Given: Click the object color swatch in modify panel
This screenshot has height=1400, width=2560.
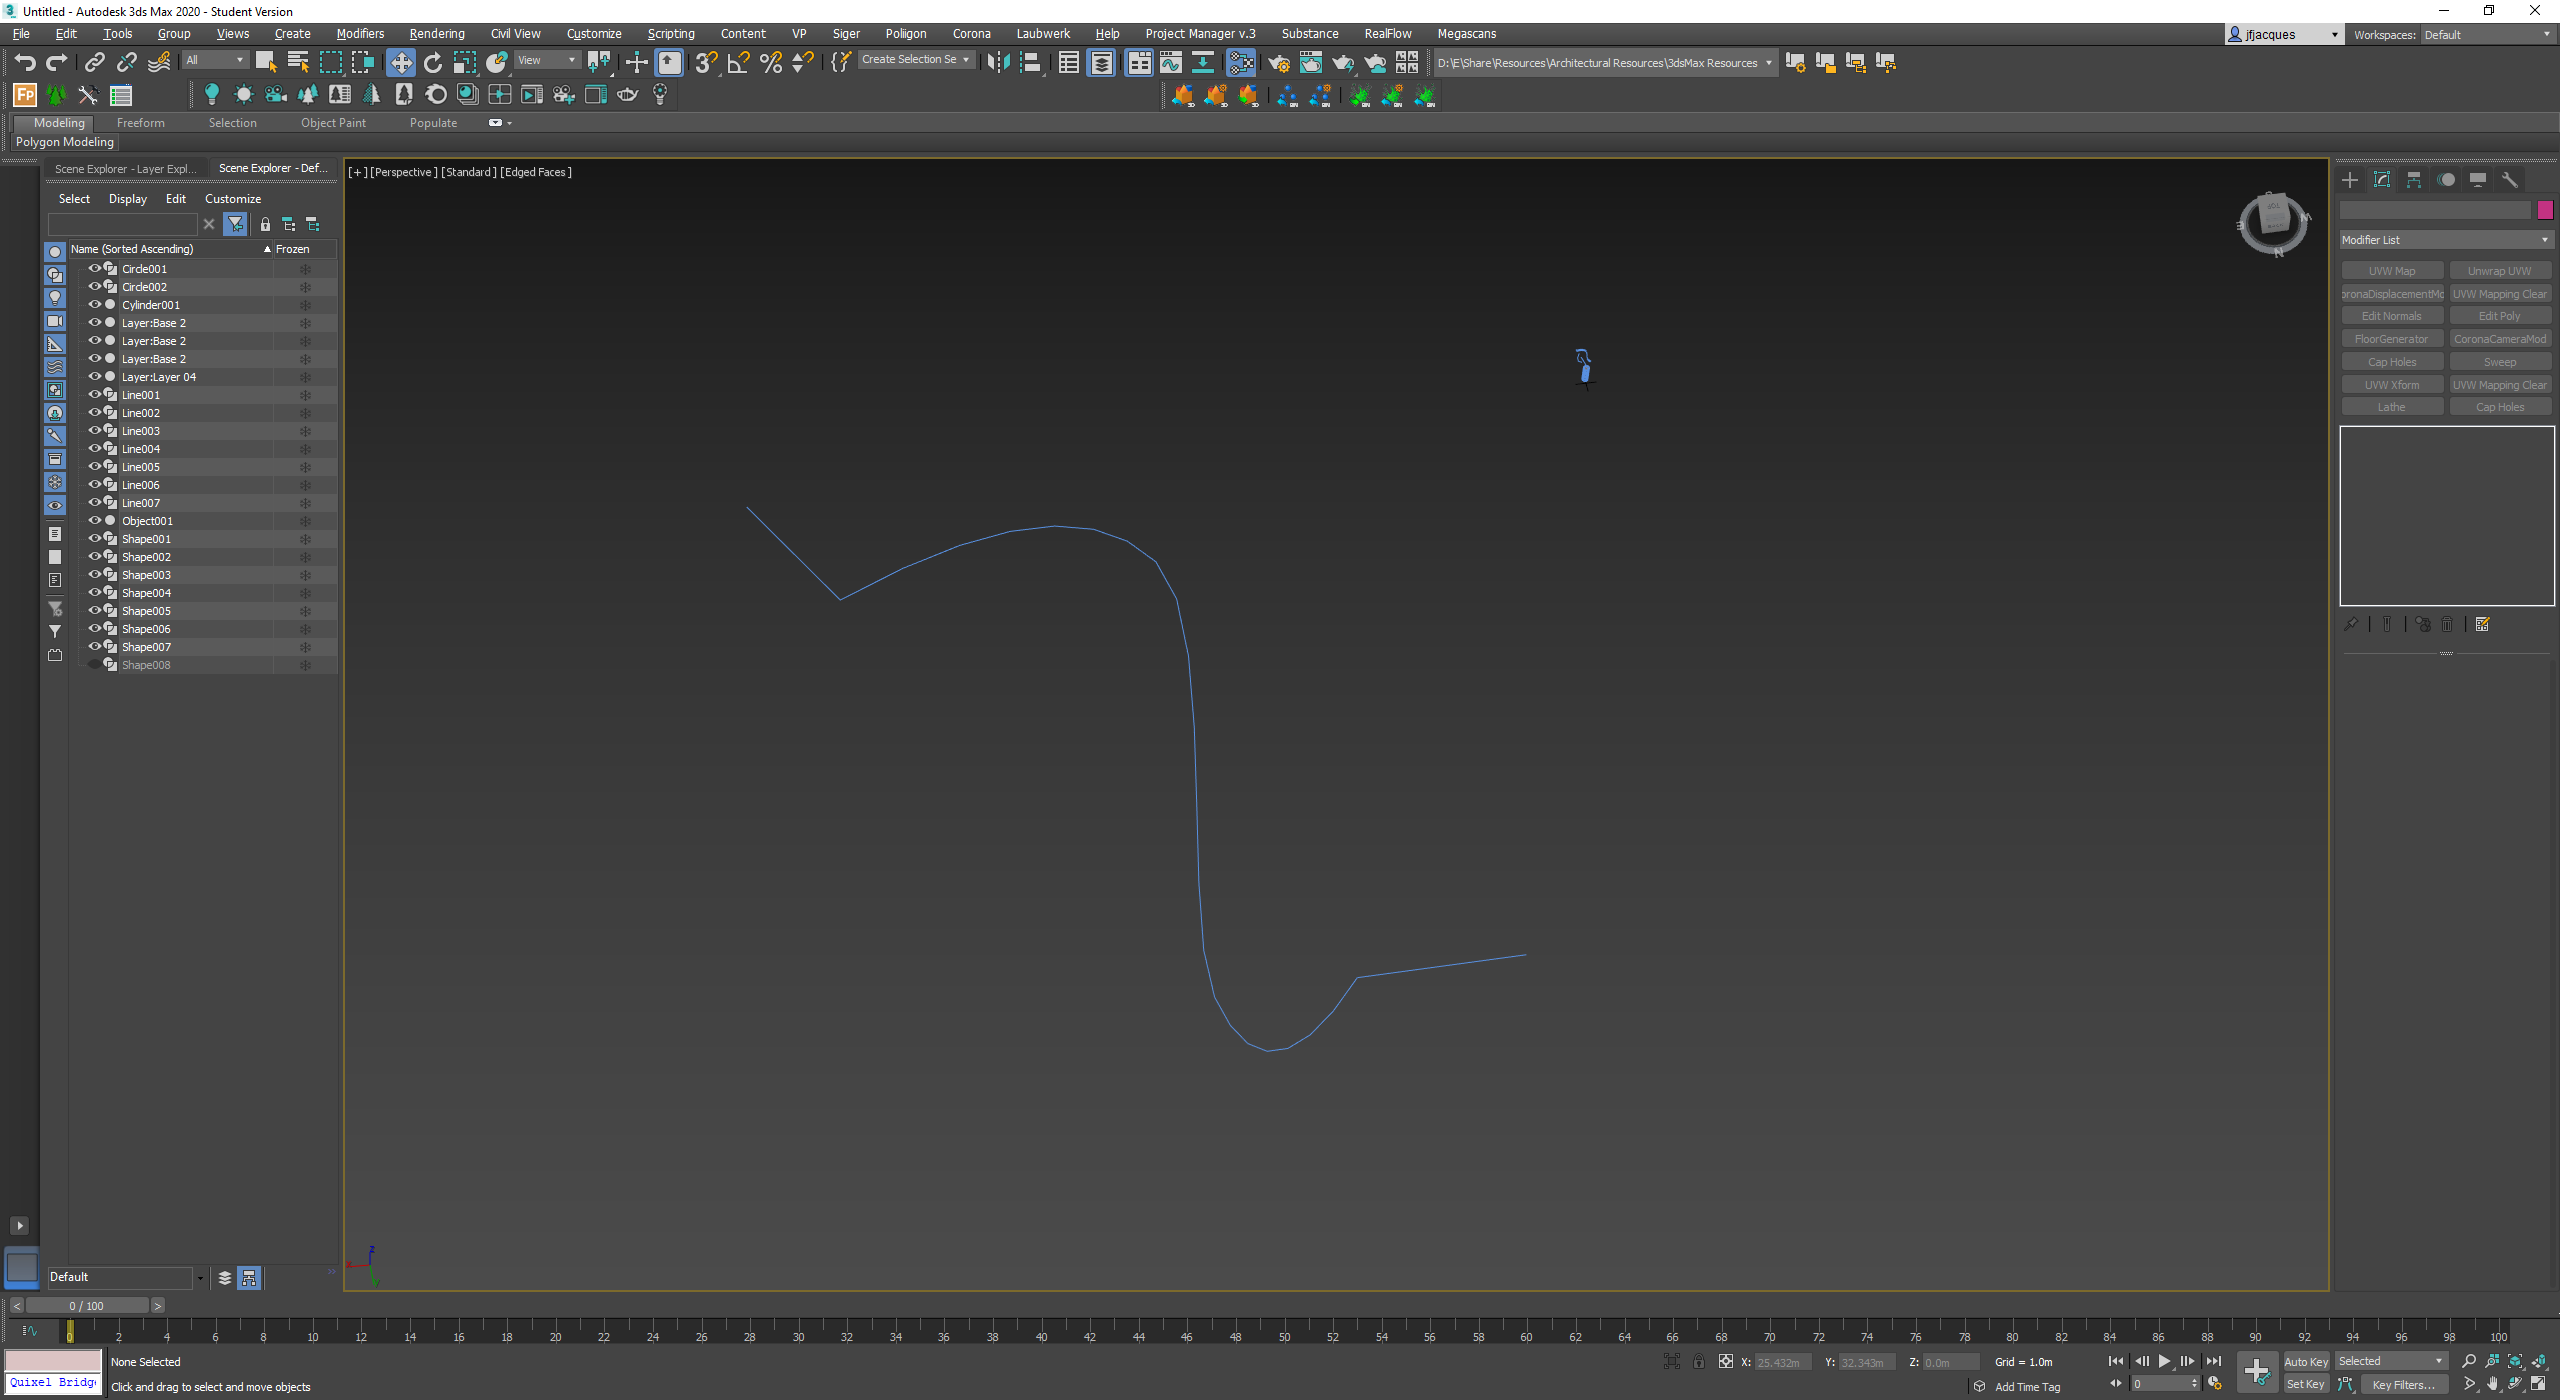Looking at the screenshot, I should click(2546, 210).
